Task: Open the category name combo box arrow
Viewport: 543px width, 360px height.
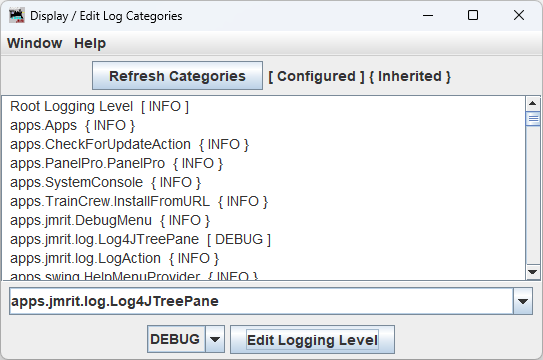Action: (x=523, y=301)
